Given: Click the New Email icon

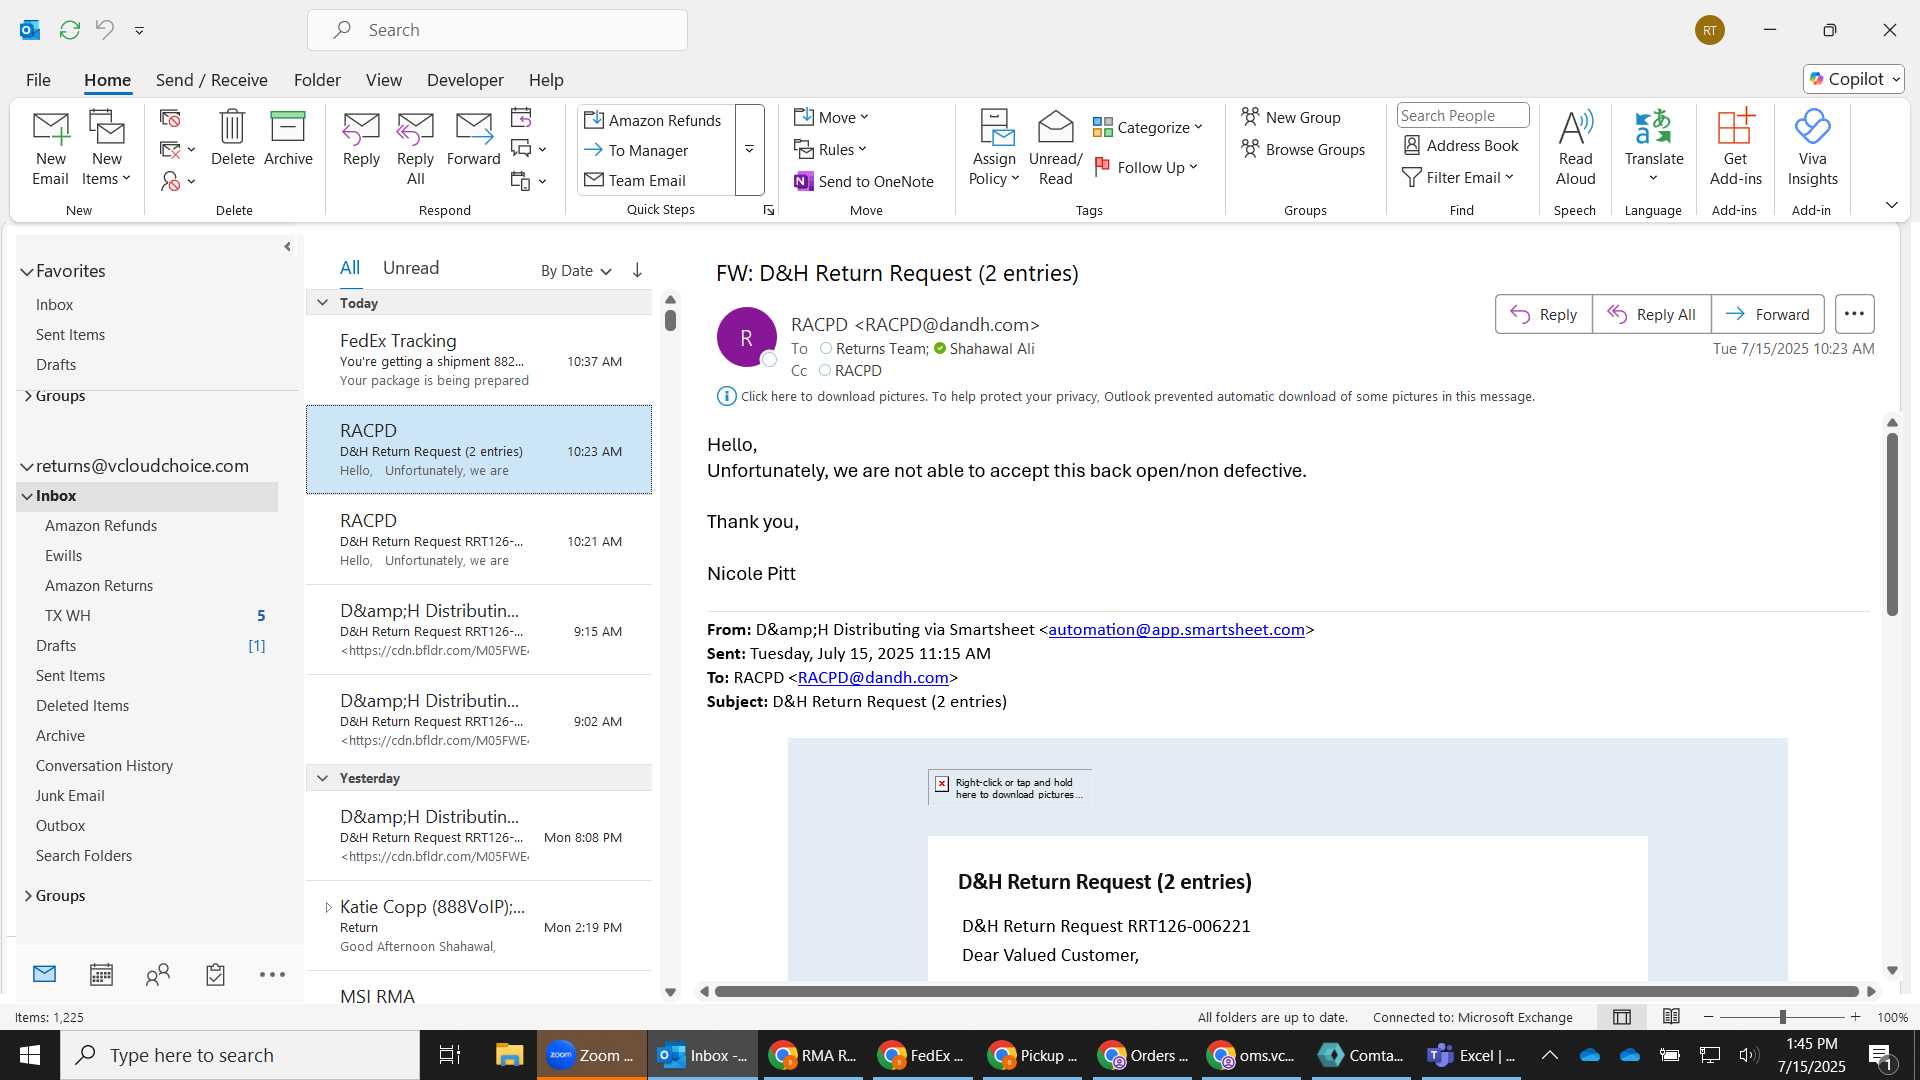Looking at the screenshot, I should coord(50,148).
